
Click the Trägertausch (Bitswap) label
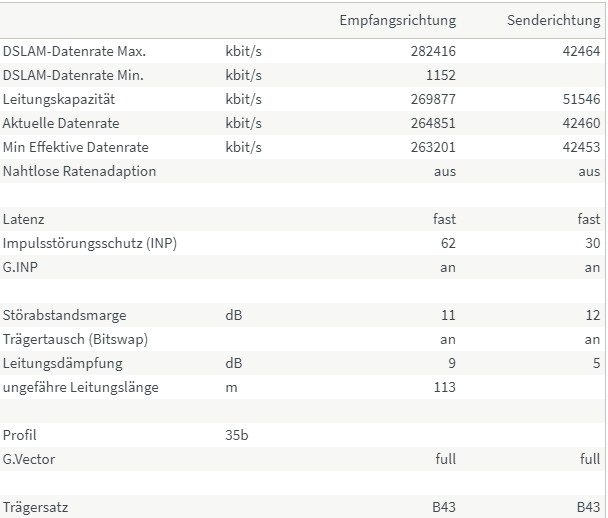click(75, 339)
